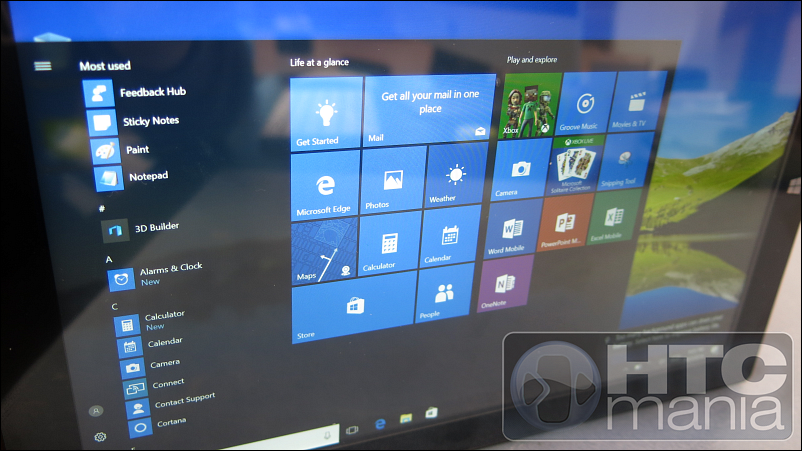Launch Paint from Most used list
The height and width of the screenshot is (451, 802).
point(120,151)
